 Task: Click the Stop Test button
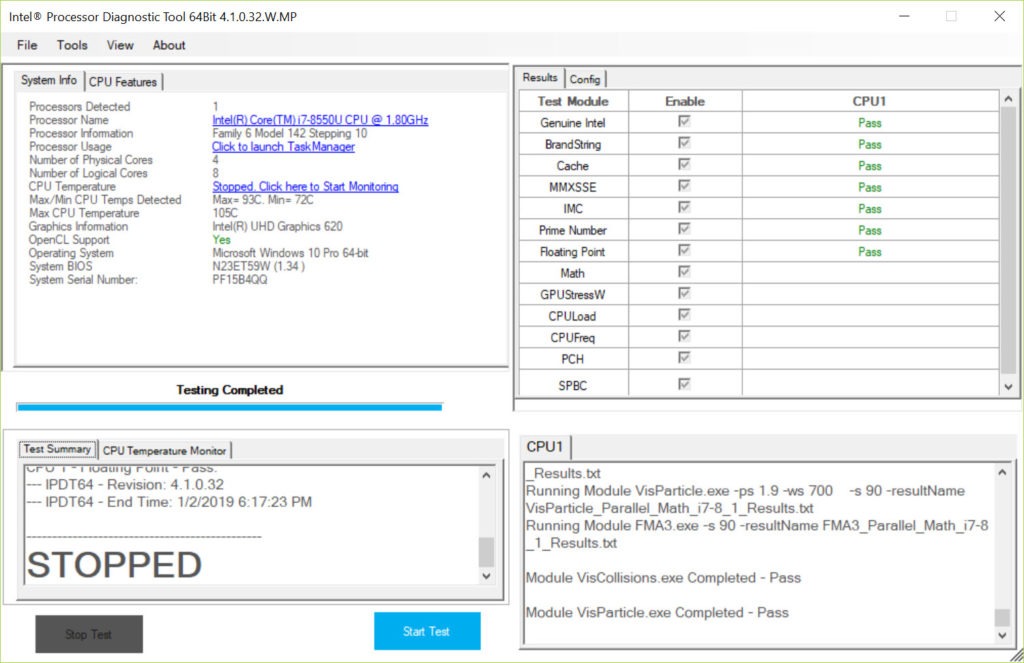(89, 634)
